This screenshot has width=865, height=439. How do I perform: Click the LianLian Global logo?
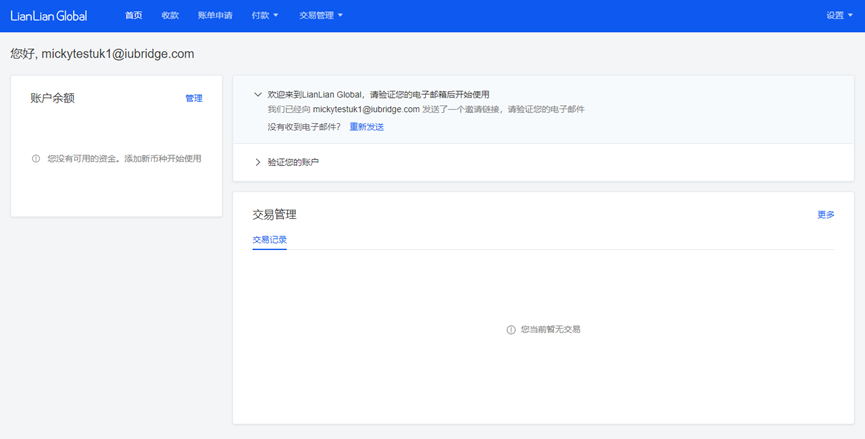(x=49, y=16)
